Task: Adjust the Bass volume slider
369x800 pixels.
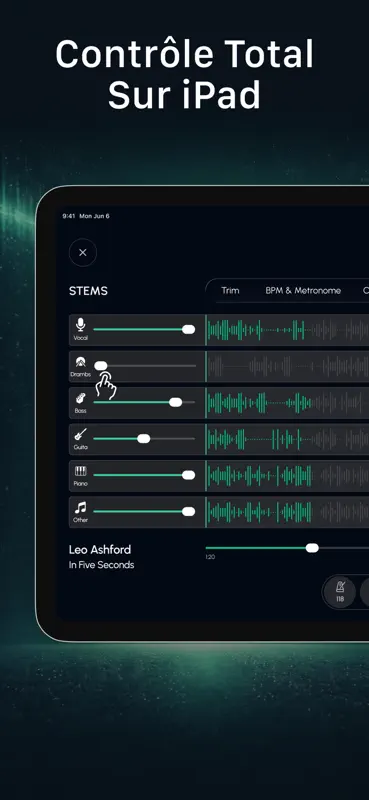Action: [144, 403]
